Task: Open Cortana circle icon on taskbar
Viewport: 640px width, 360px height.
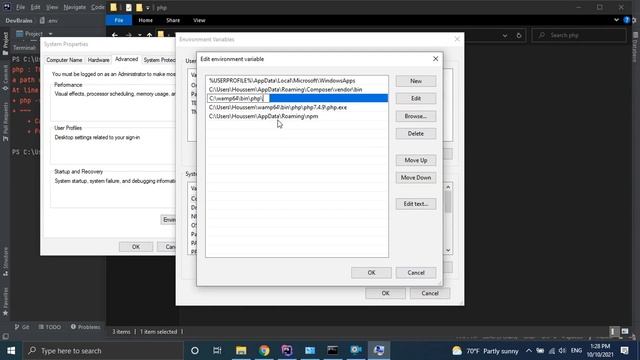Action: 195,351
